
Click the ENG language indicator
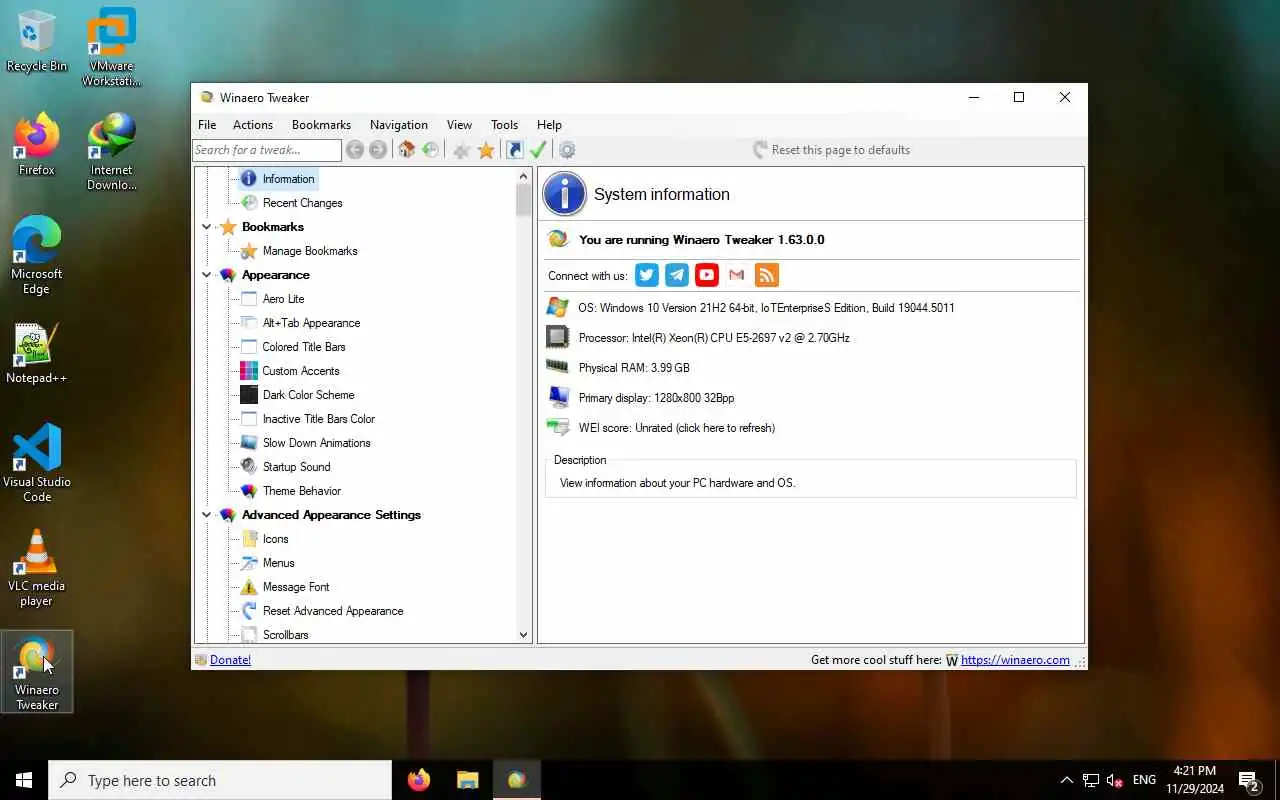pyautogui.click(x=1144, y=780)
